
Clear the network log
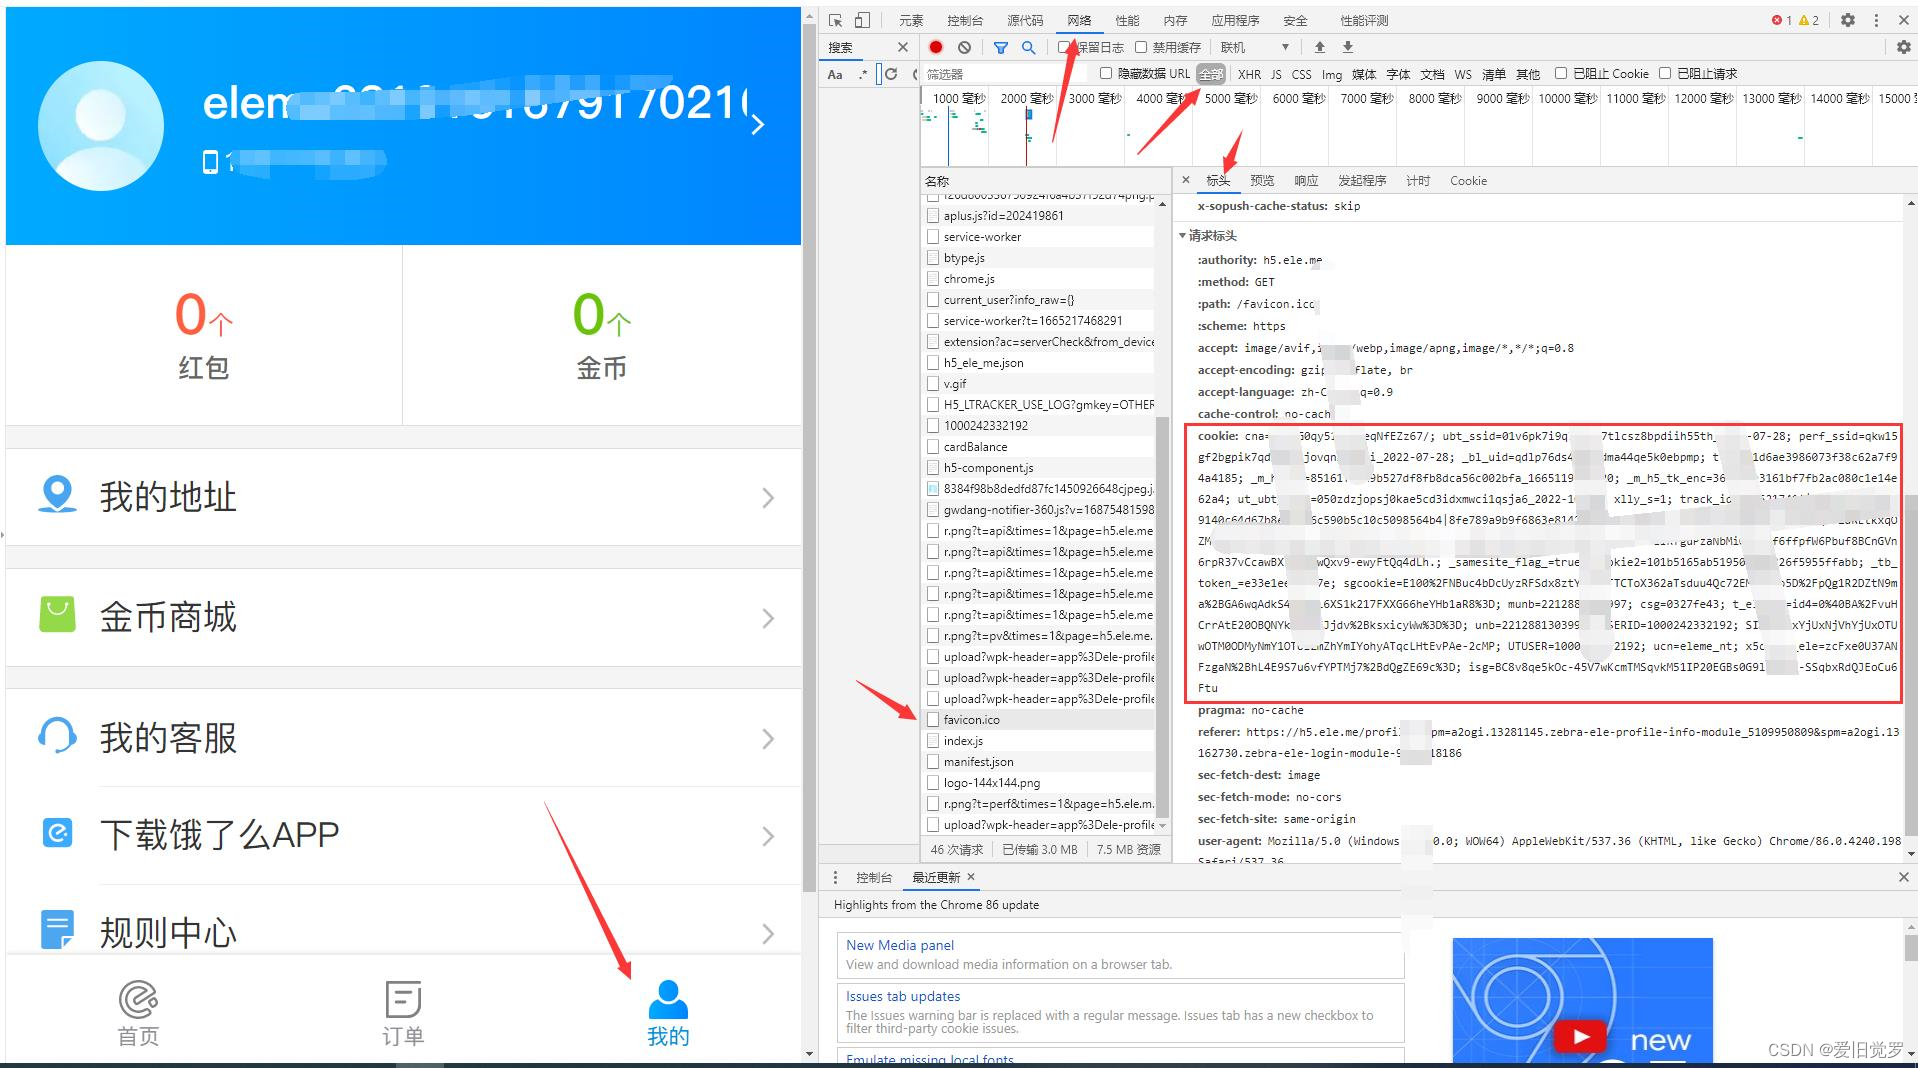[x=964, y=47]
